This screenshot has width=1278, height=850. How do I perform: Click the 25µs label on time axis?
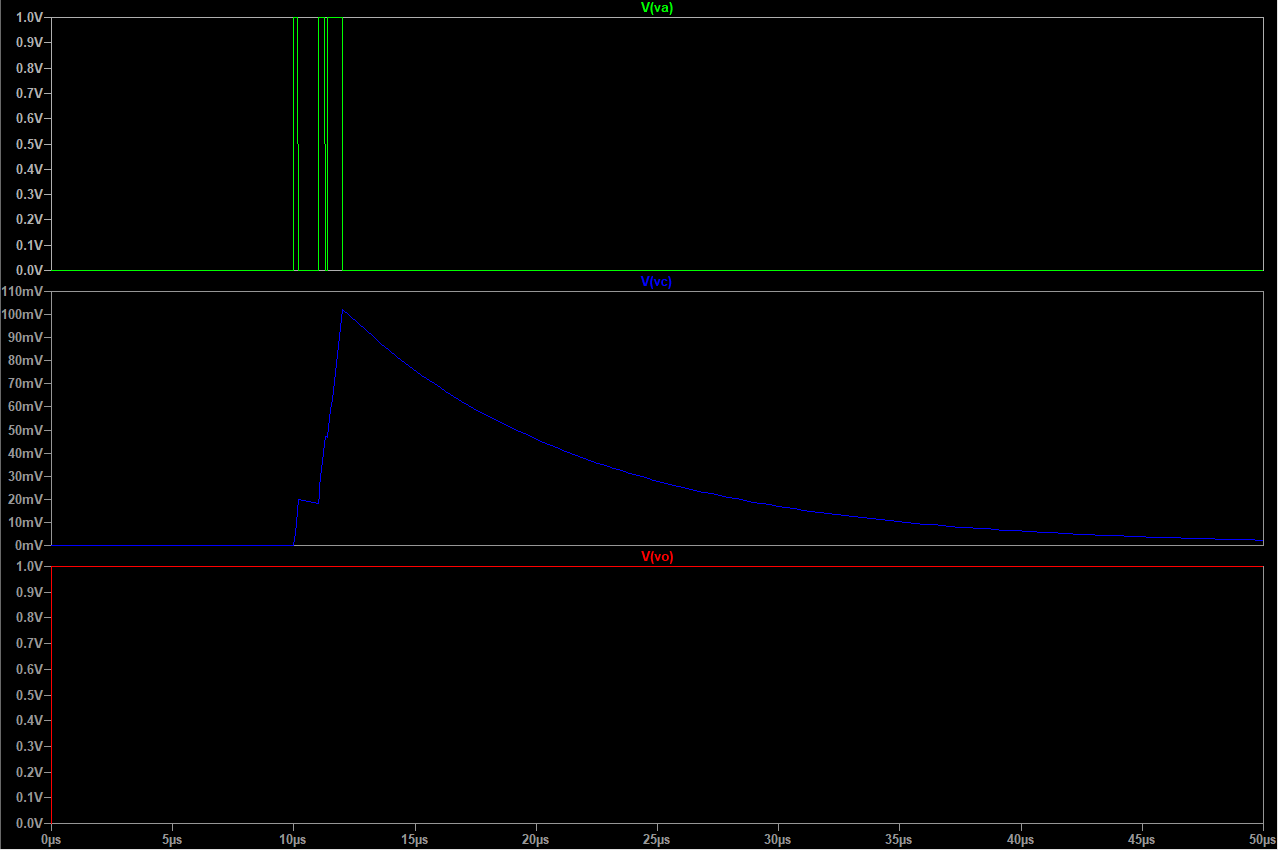click(x=657, y=840)
